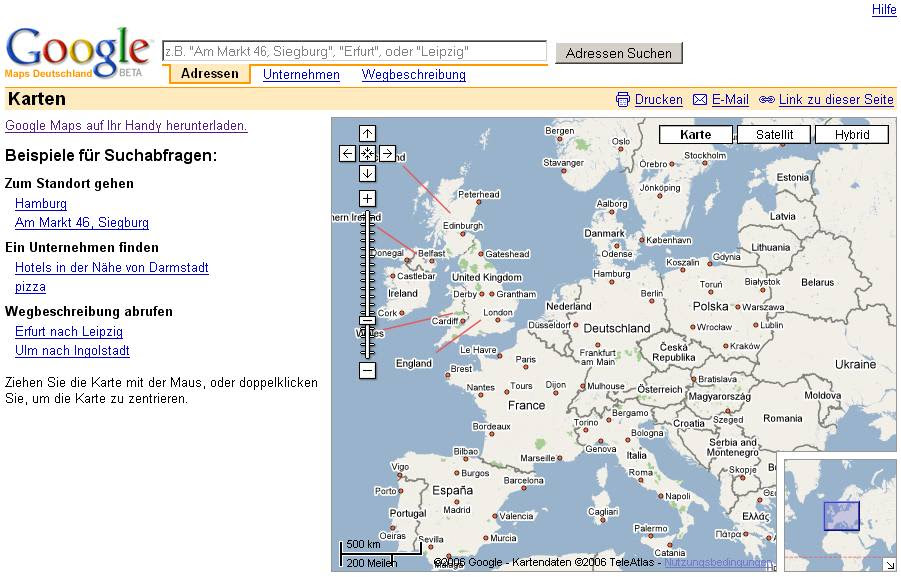
Task: Pan the map up with the arrow button
Action: 367,134
